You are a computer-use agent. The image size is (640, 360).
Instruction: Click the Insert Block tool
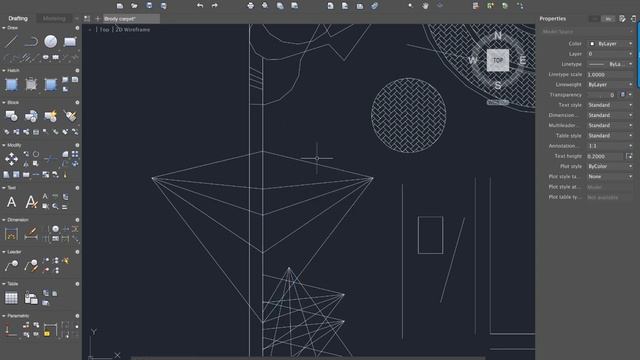(11, 116)
